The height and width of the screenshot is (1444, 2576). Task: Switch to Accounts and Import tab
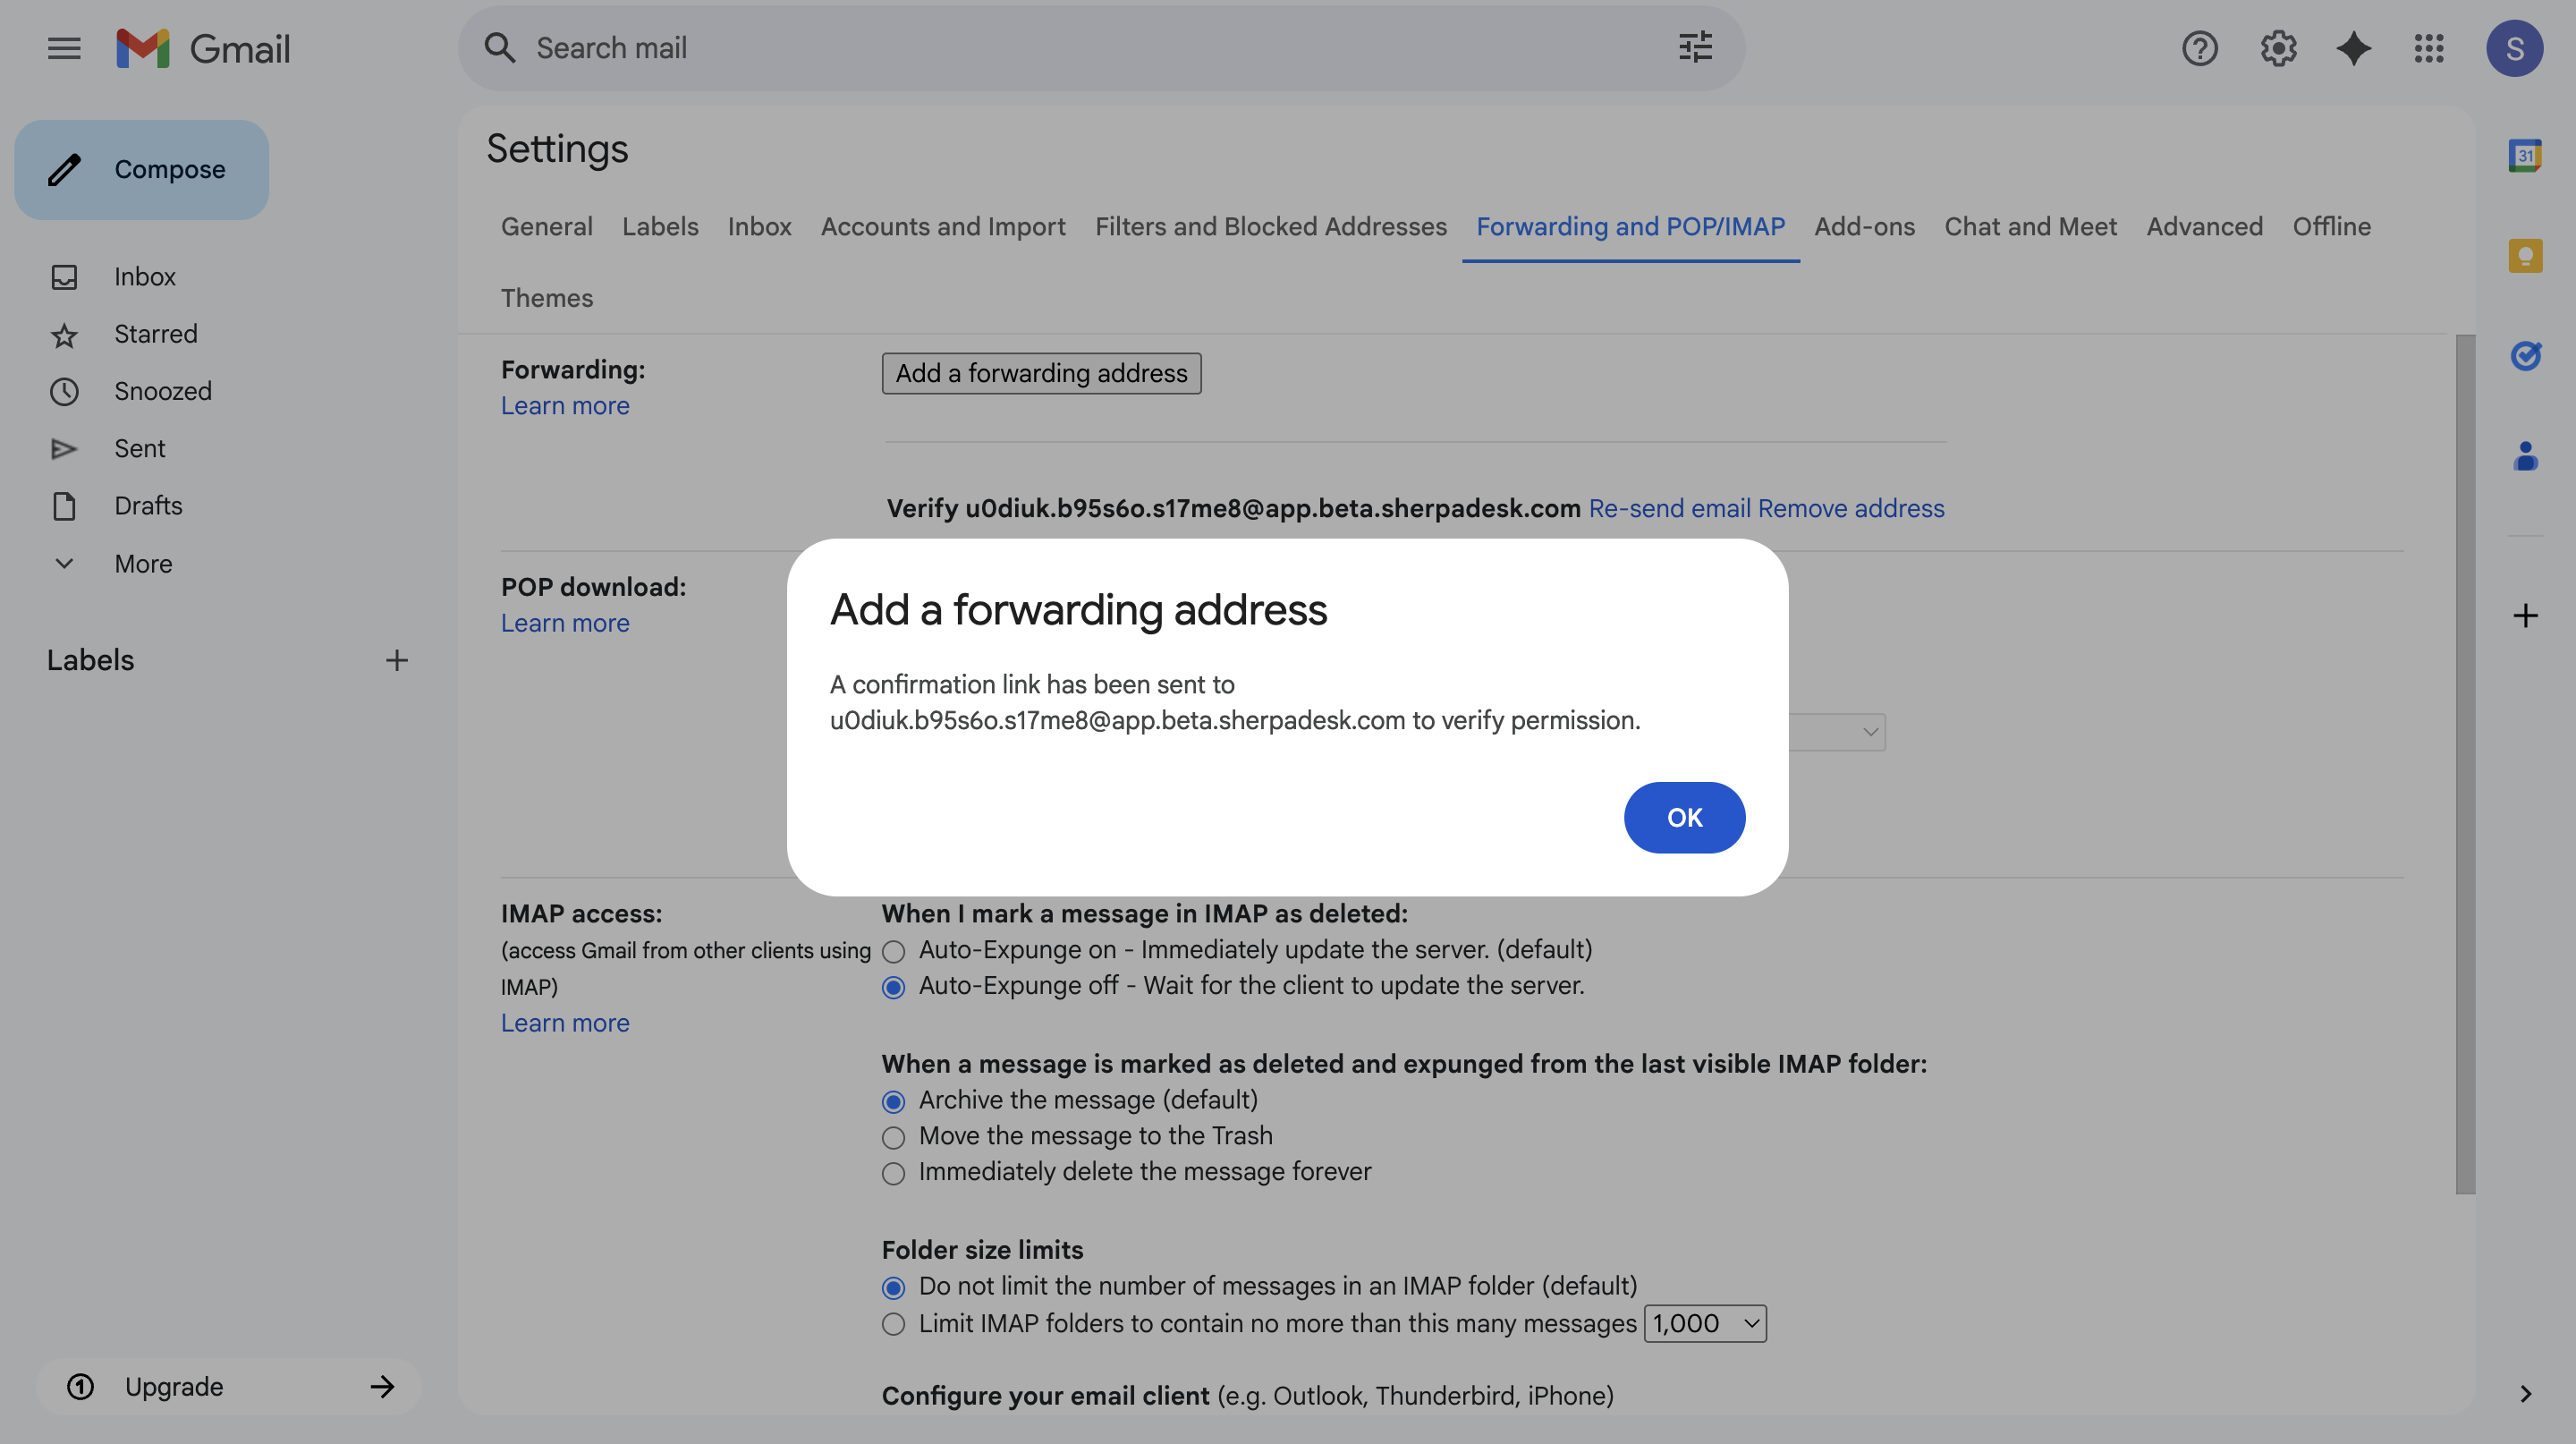point(942,227)
